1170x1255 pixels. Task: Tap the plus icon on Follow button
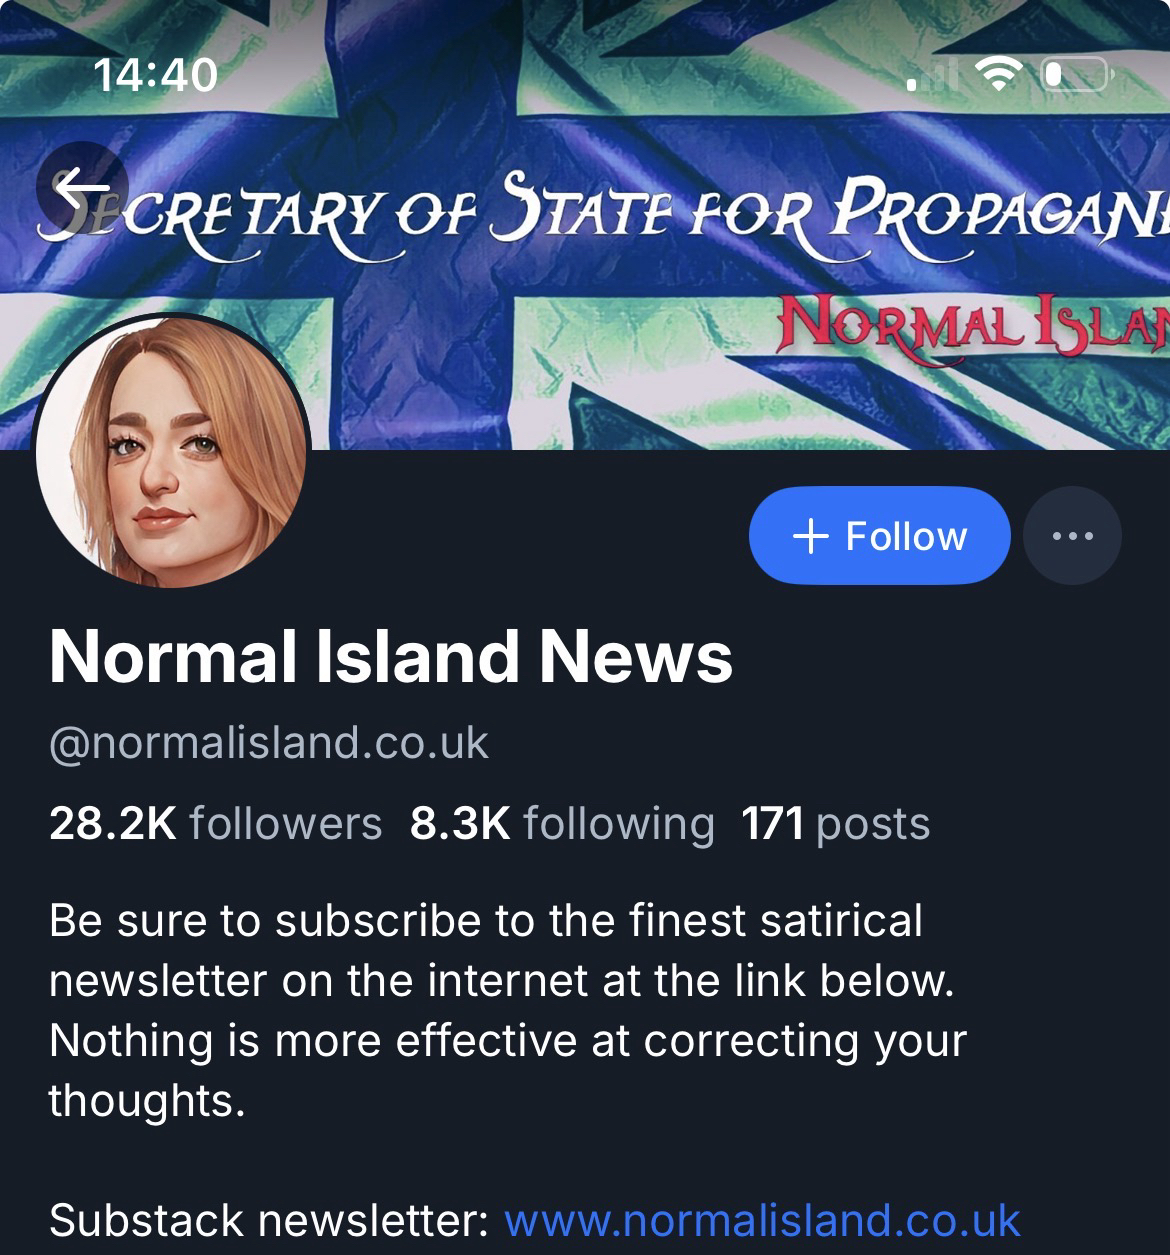811,536
